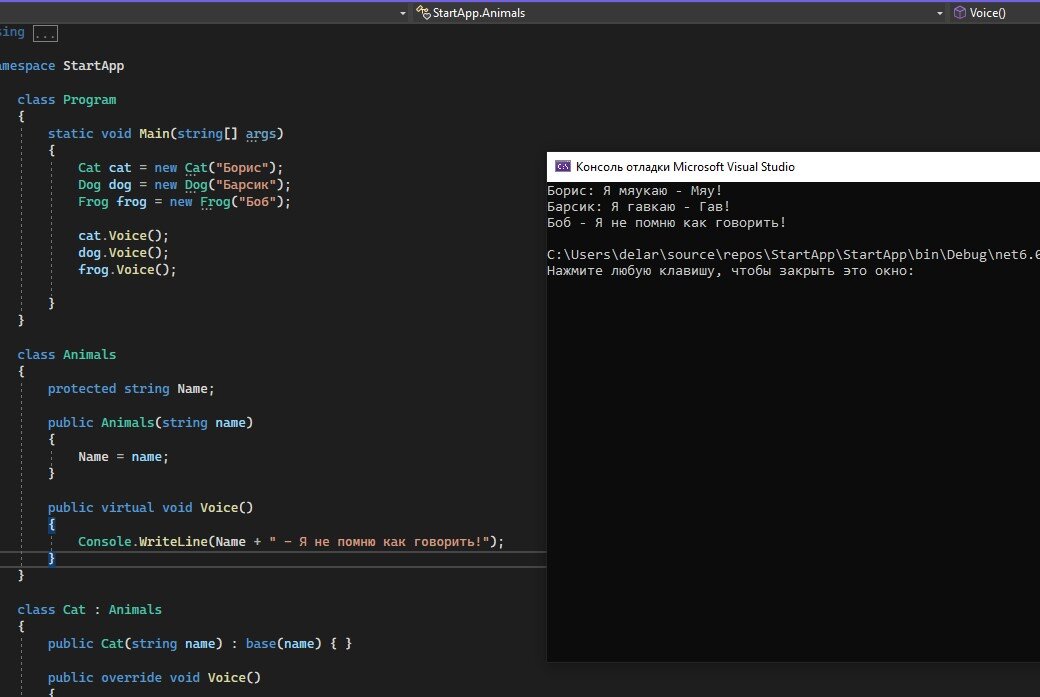Click the 'class Cat : Animals' declaration
1040x697 pixels.
click(90, 609)
